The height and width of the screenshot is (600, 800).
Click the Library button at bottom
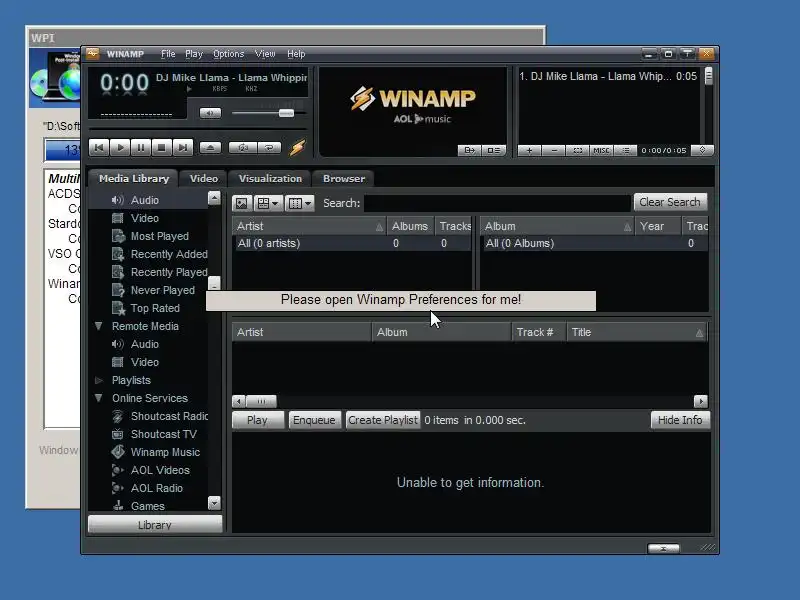pyautogui.click(x=155, y=524)
